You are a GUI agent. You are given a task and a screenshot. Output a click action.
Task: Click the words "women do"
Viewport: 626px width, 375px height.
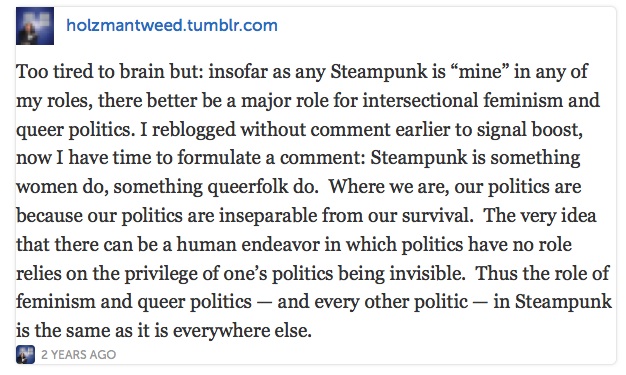tap(61, 187)
